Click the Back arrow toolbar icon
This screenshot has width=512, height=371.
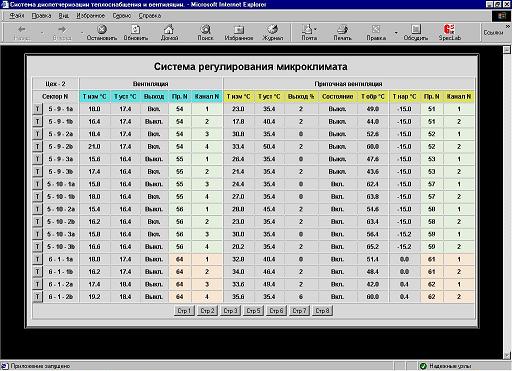22,30
